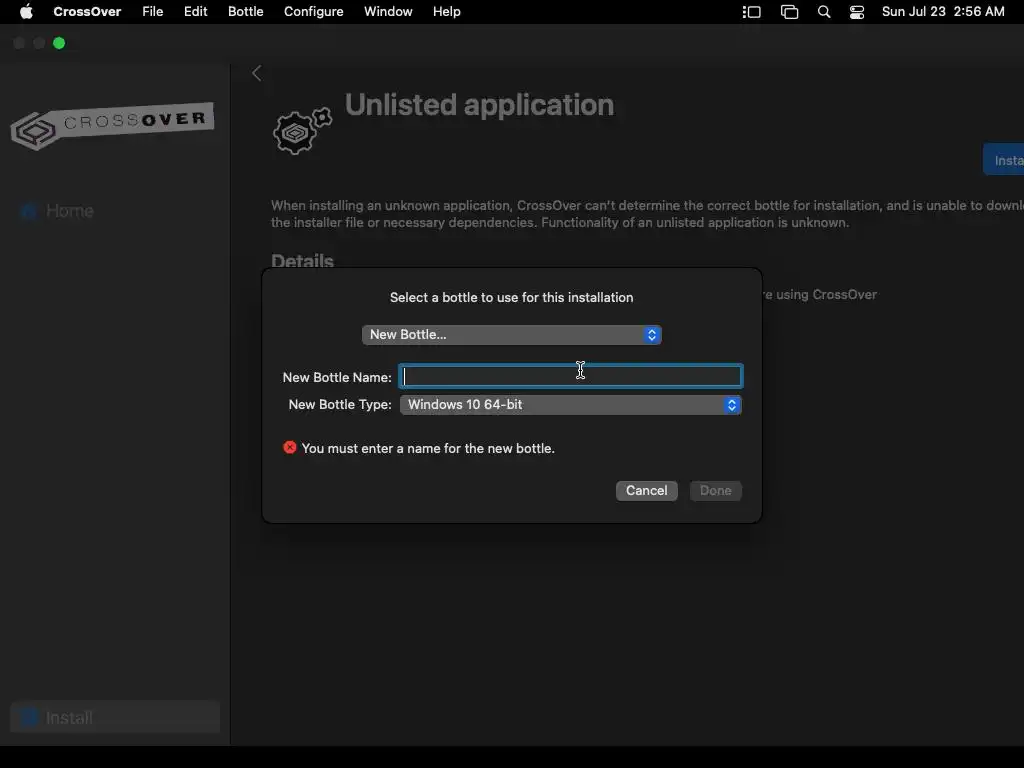Click the screen mirroring menu bar icon
This screenshot has width=1024, height=768.
[x=790, y=12]
